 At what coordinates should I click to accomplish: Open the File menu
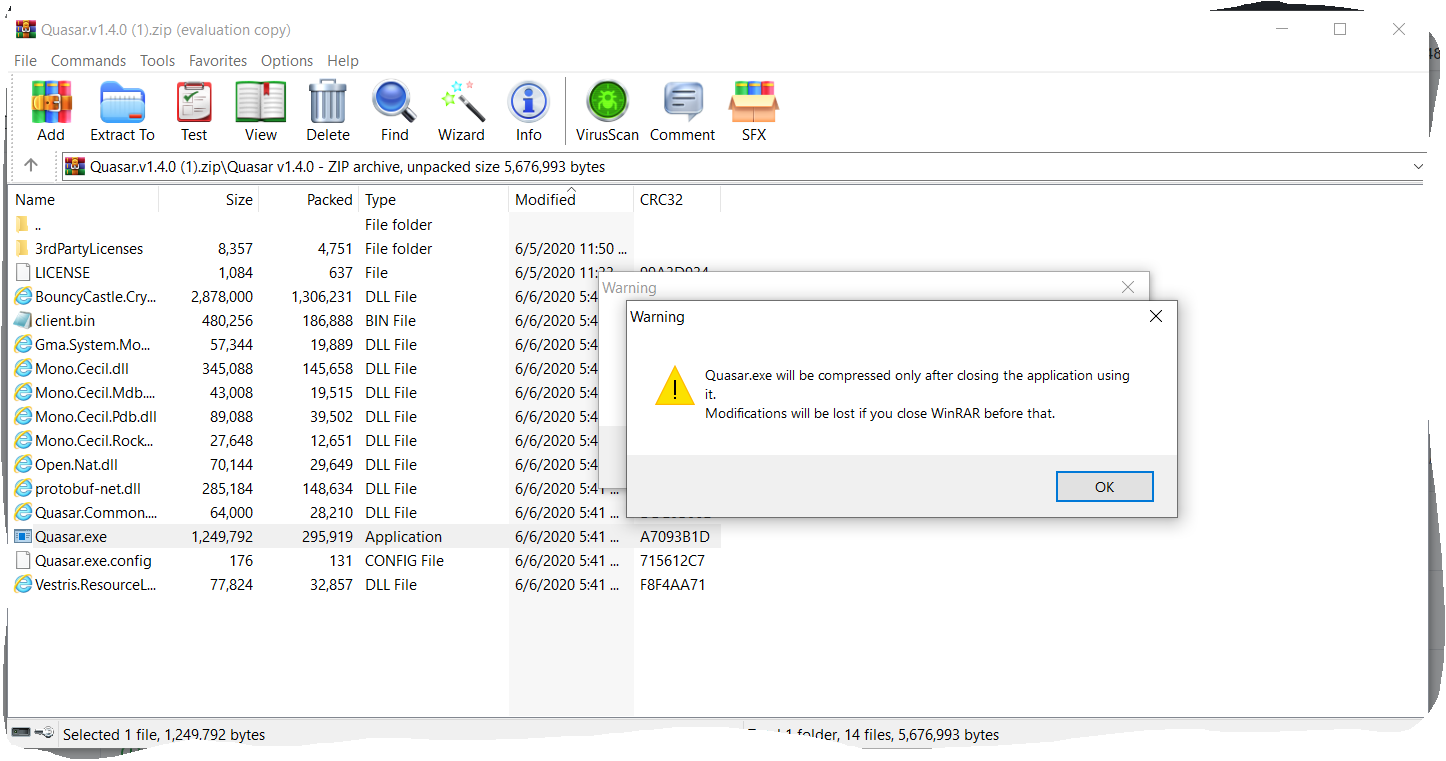tap(25, 61)
